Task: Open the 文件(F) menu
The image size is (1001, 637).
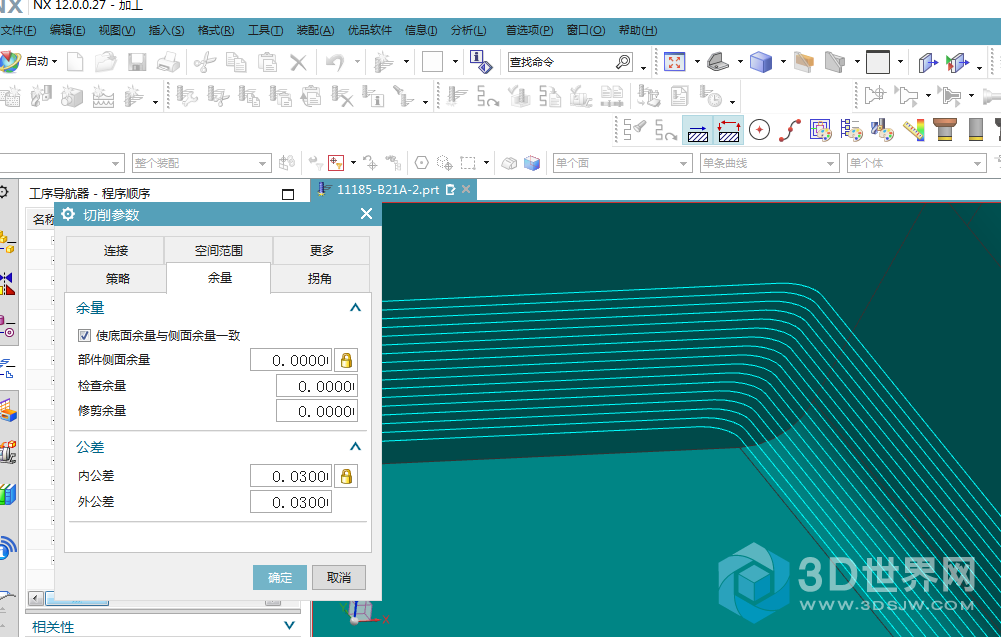Action: click(x=18, y=31)
